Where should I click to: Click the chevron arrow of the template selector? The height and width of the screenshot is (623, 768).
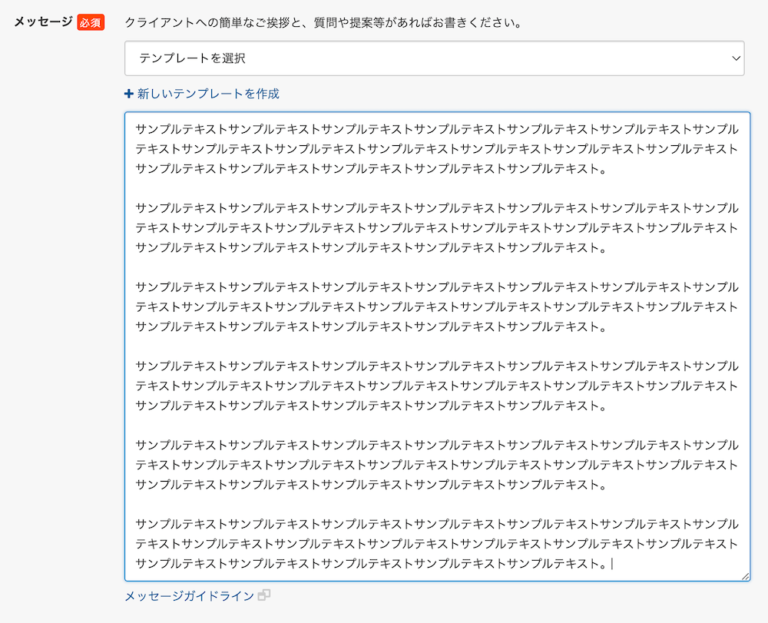(736, 59)
